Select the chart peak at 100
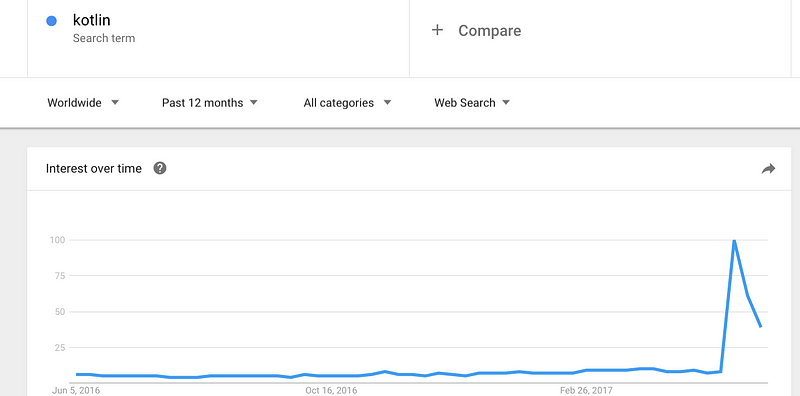This screenshot has width=800, height=396. pyautogui.click(x=734, y=240)
